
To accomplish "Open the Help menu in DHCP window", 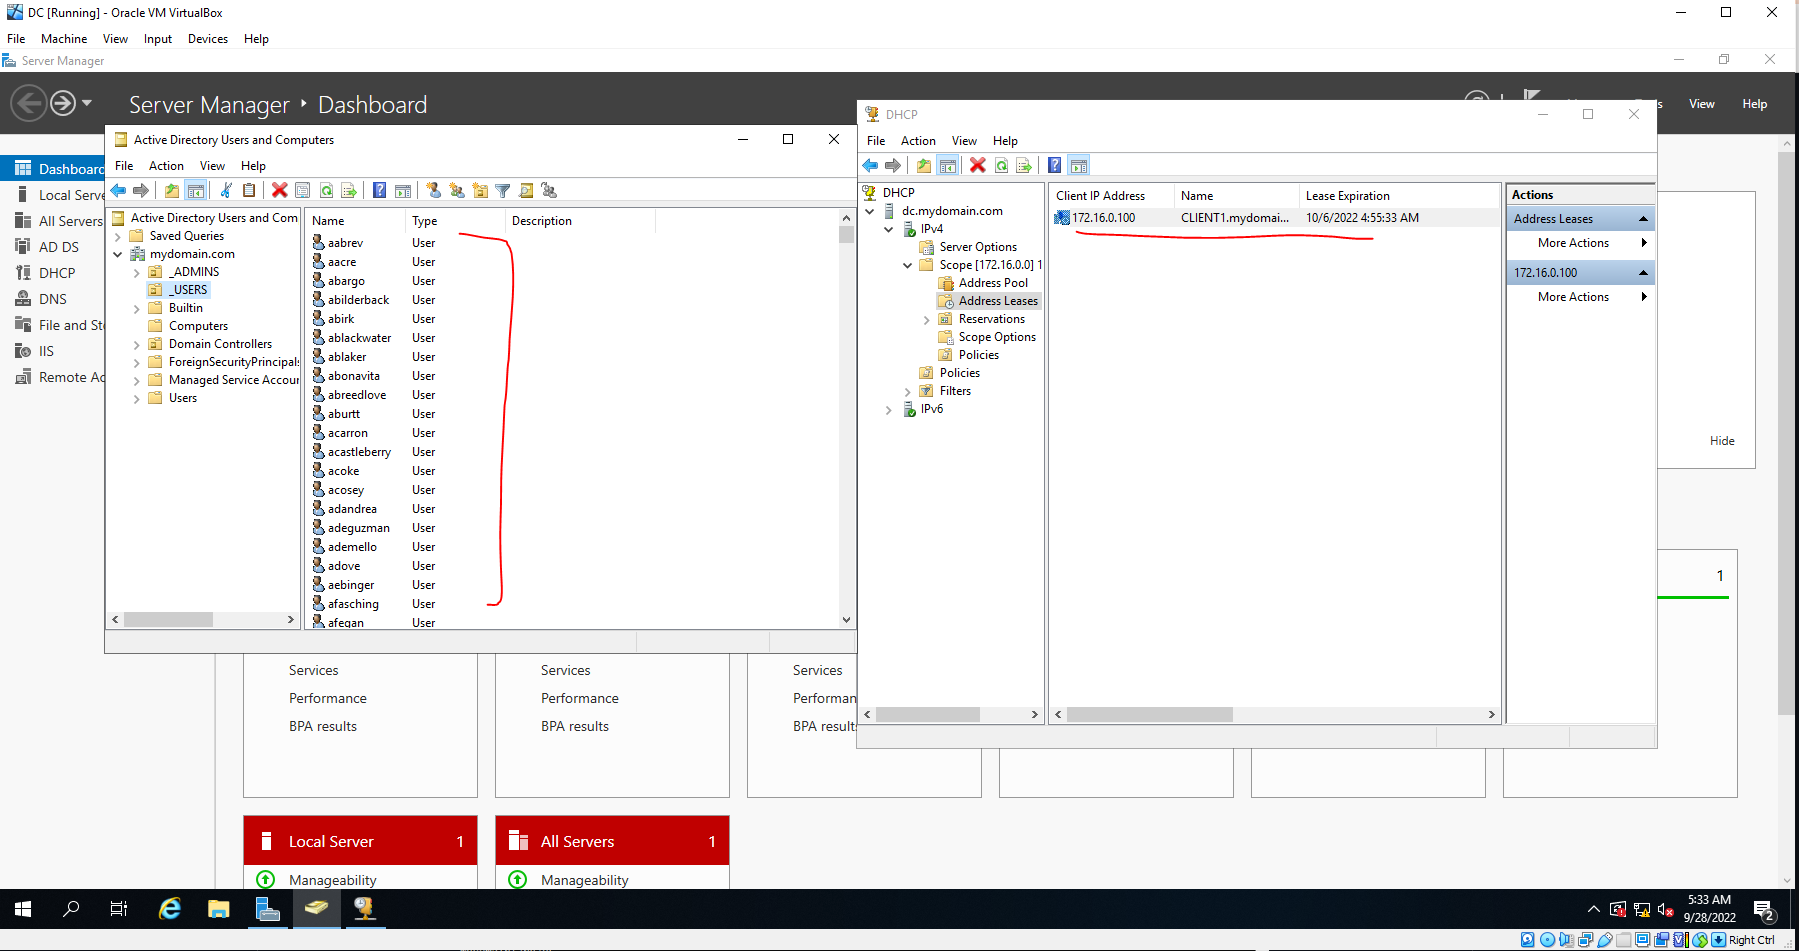I will 1005,141.
